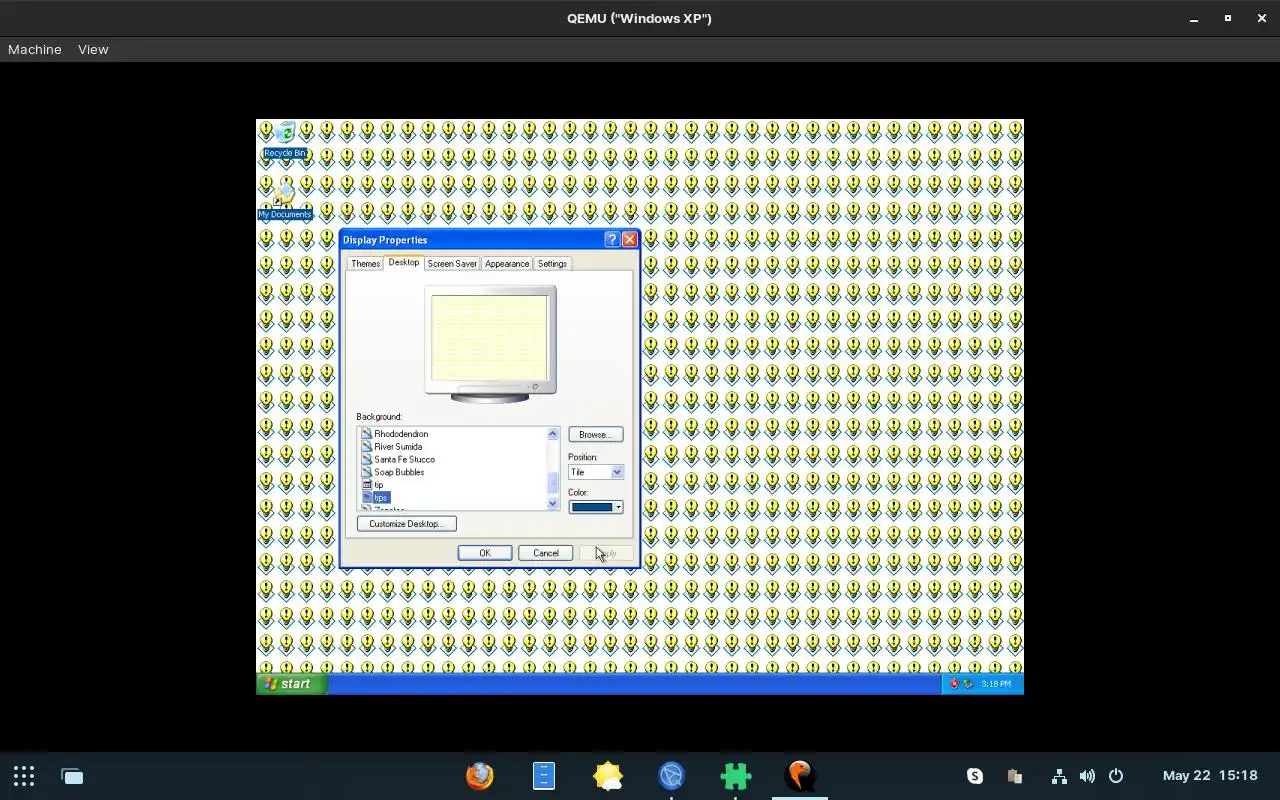The image size is (1280, 800).
Task: Open the applications grid launcher
Action: [24, 776]
